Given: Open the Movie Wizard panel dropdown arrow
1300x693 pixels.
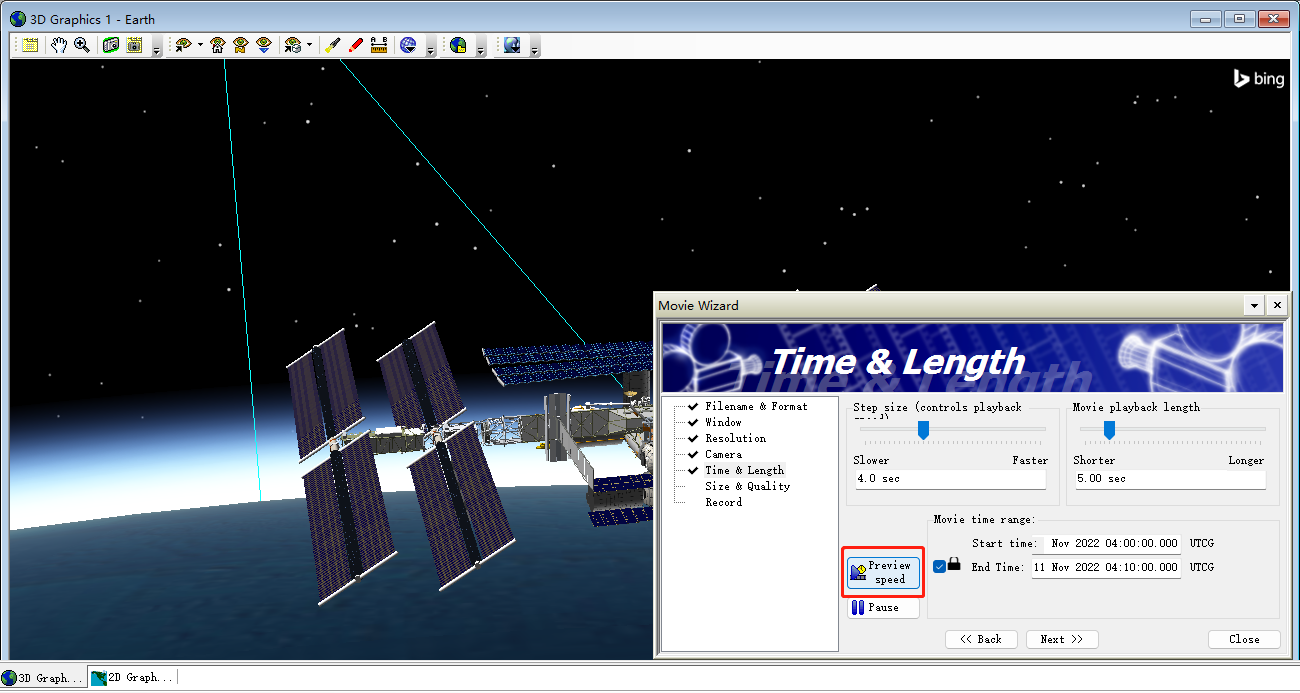Looking at the screenshot, I should (1255, 306).
